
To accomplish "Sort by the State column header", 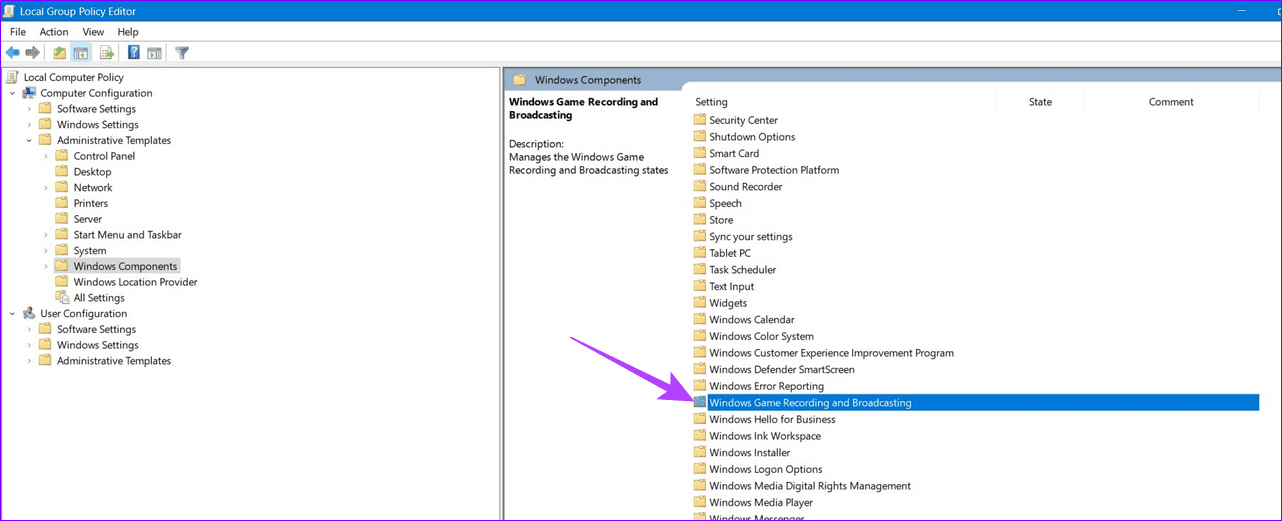I will click(1040, 102).
